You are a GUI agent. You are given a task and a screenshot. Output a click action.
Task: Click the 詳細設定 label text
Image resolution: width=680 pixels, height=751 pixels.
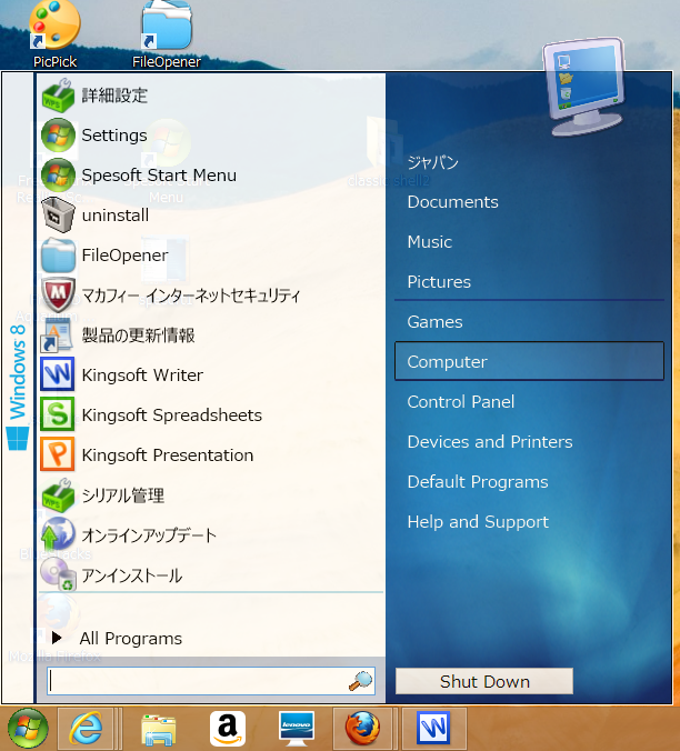pos(114,95)
